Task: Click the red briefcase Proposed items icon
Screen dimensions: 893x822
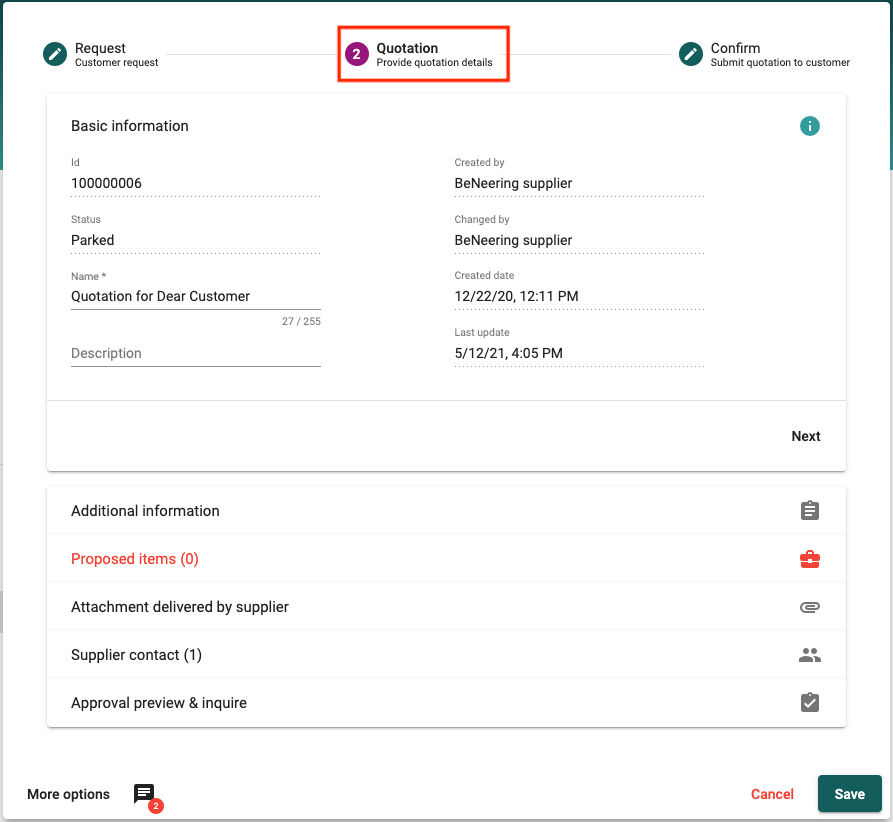Action: (809, 559)
